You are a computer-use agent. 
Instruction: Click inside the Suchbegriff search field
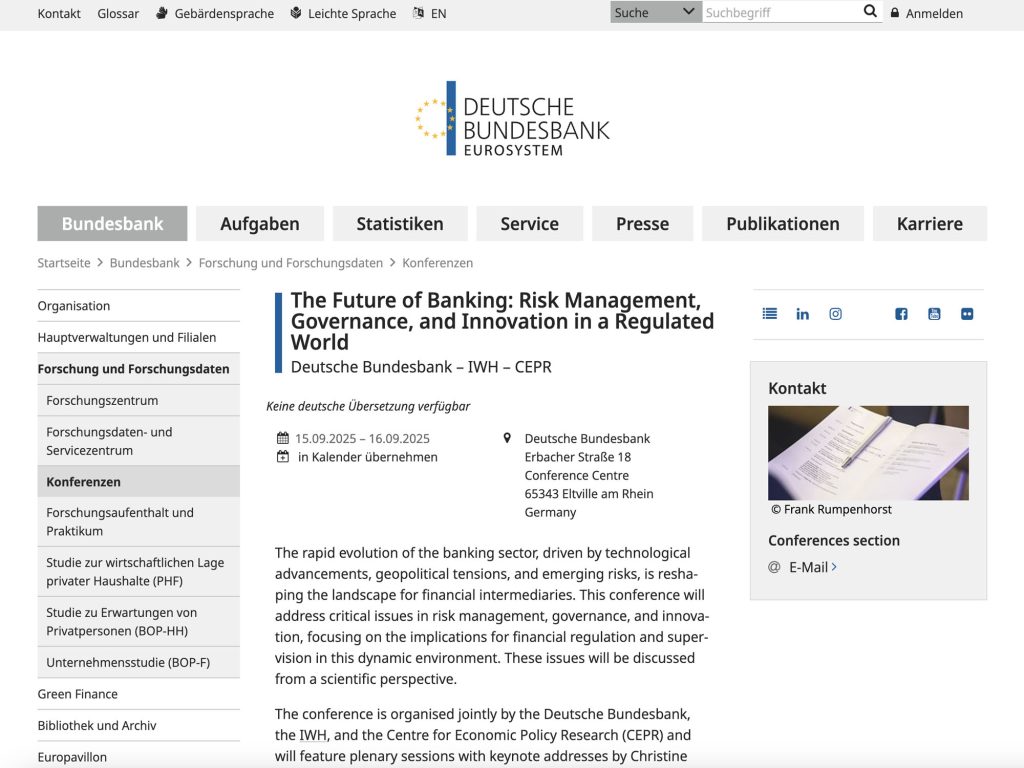pos(780,11)
